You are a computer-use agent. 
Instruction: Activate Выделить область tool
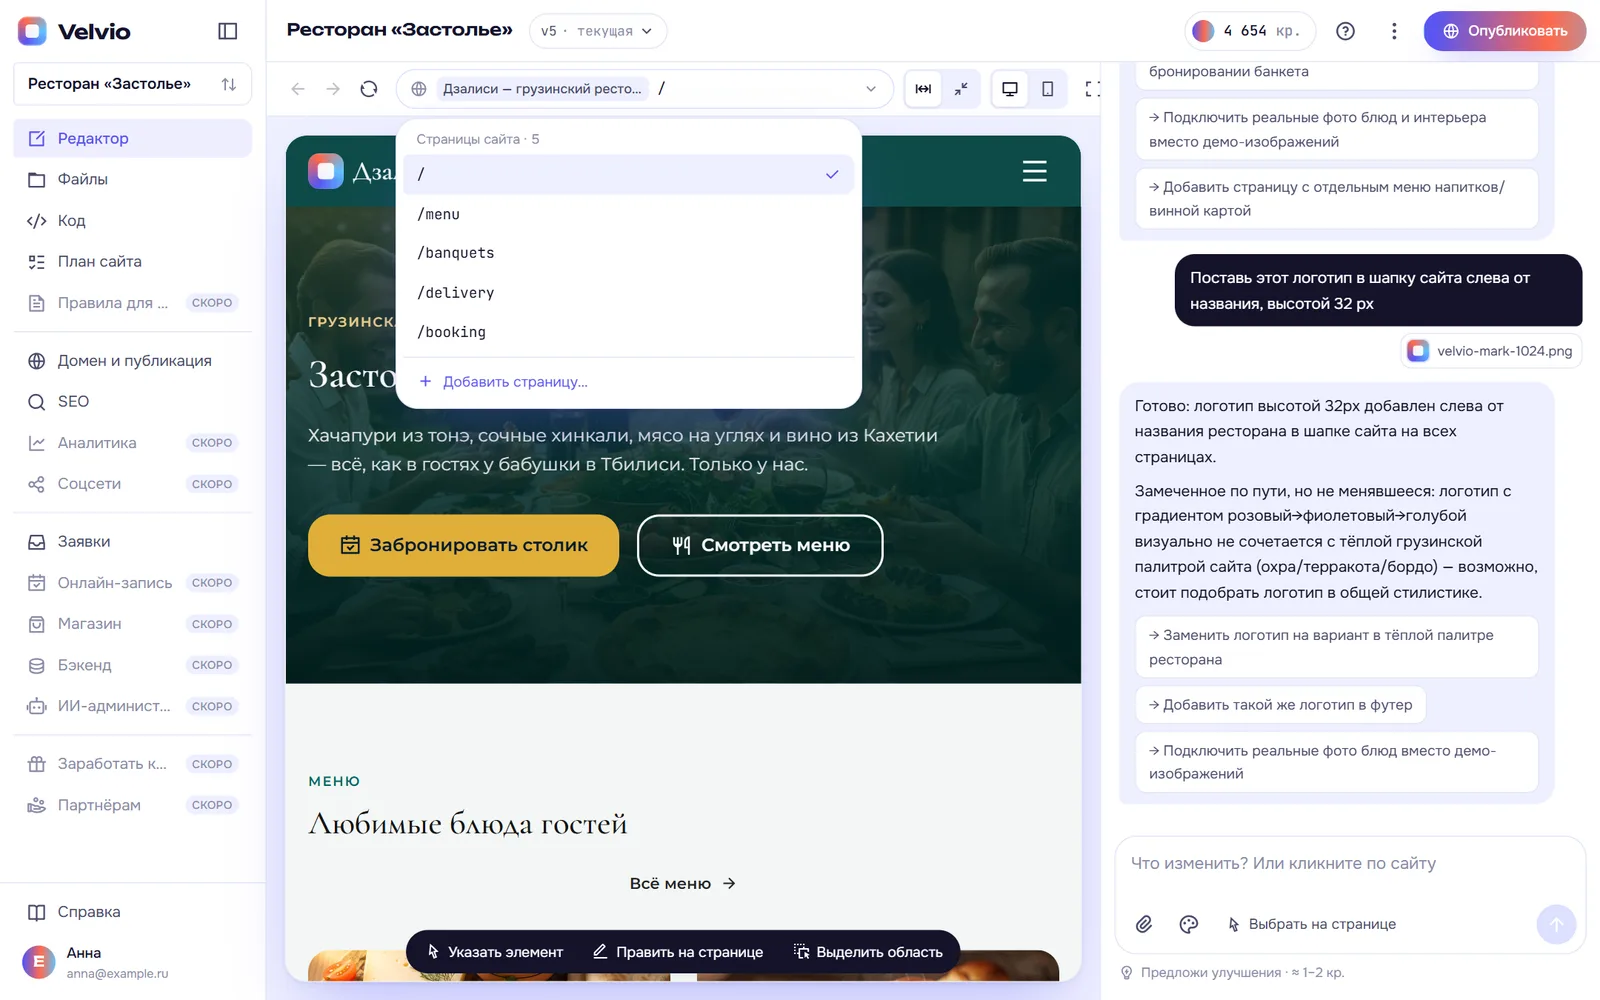(x=868, y=952)
